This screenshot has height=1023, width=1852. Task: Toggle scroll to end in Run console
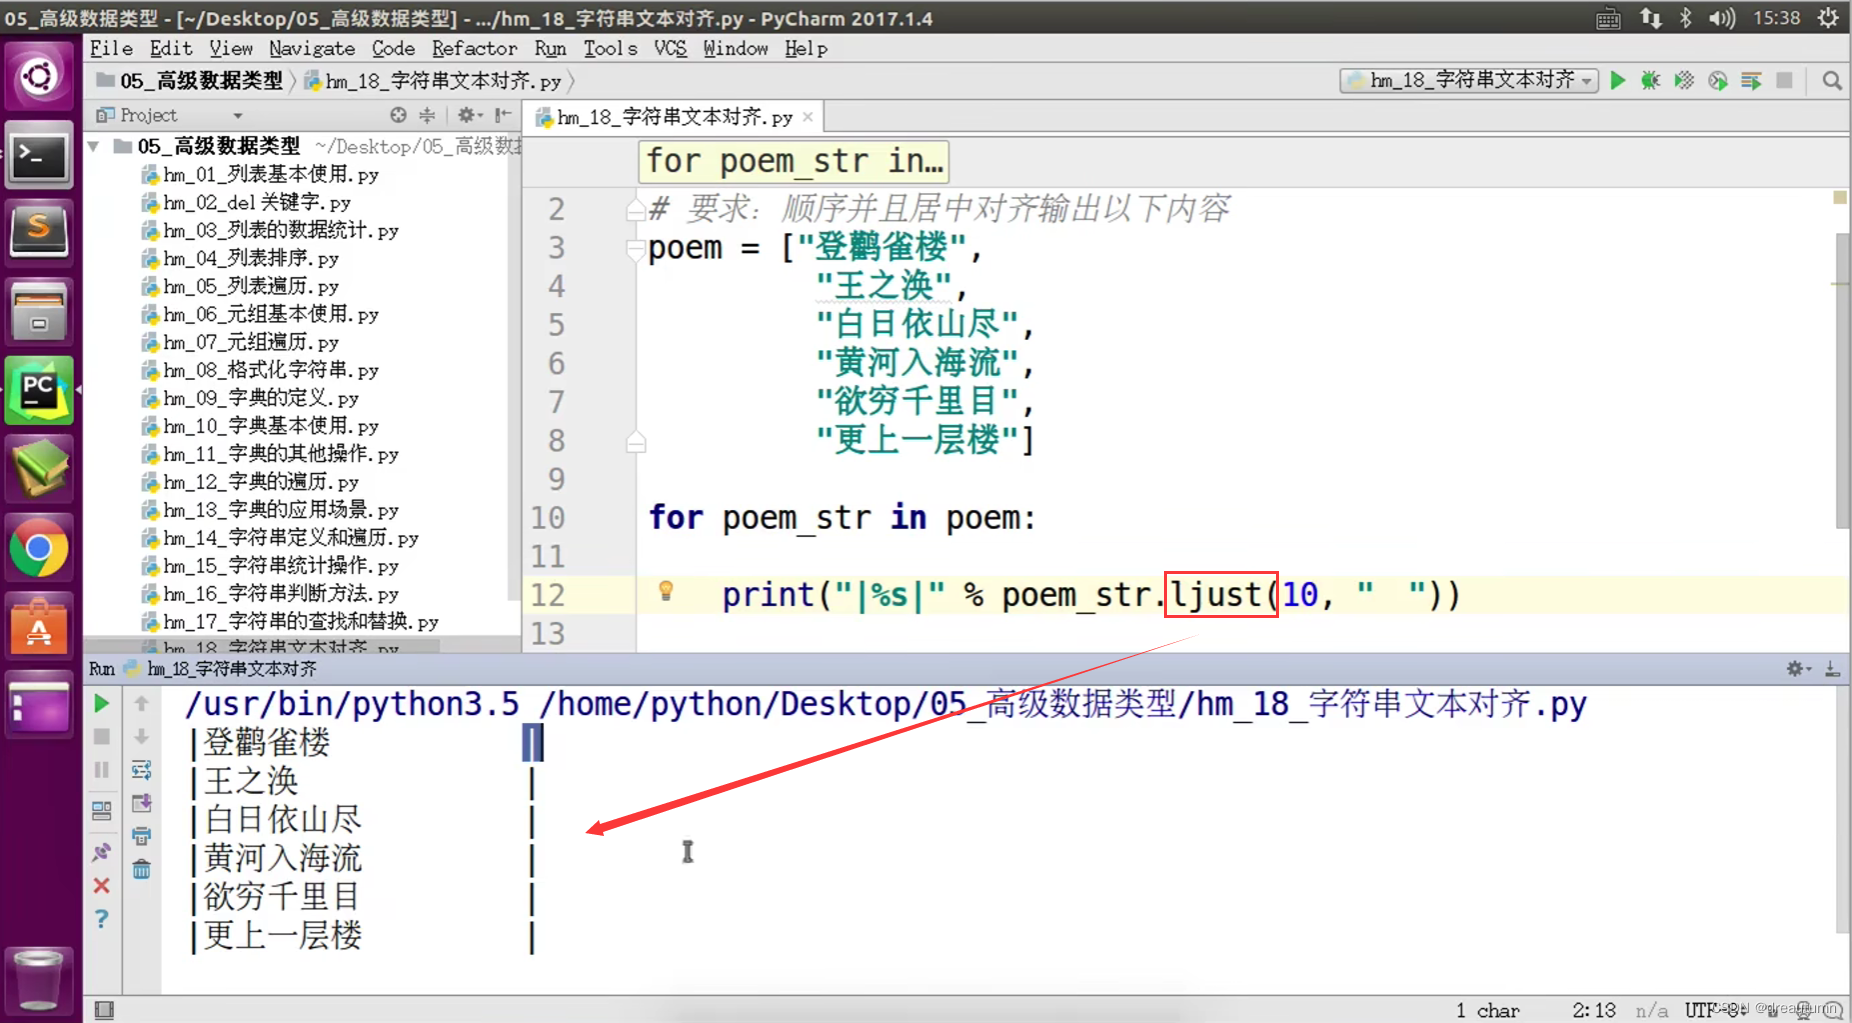pos(141,803)
